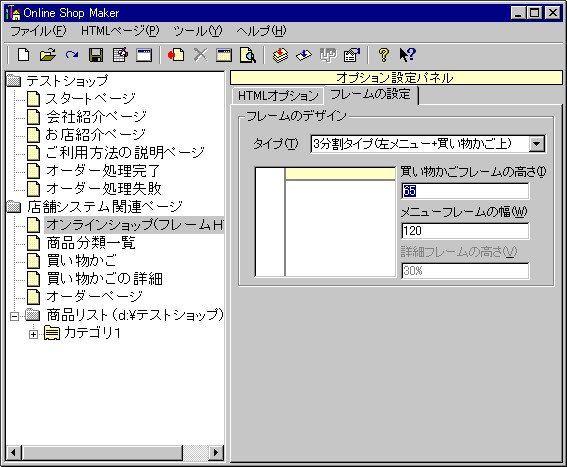Click the yellow question mark help icon
Image resolution: width=567 pixels, height=467 pixels.
(x=384, y=55)
